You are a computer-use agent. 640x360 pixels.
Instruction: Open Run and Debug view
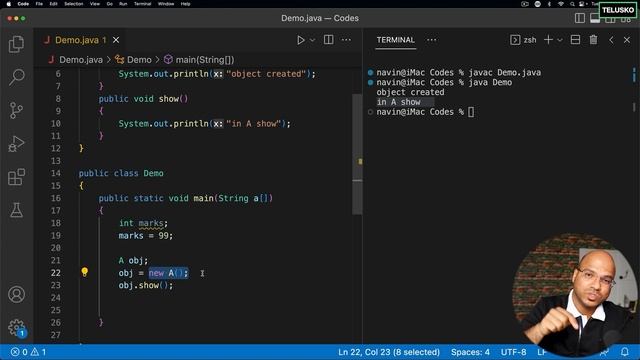(x=16, y=144)
